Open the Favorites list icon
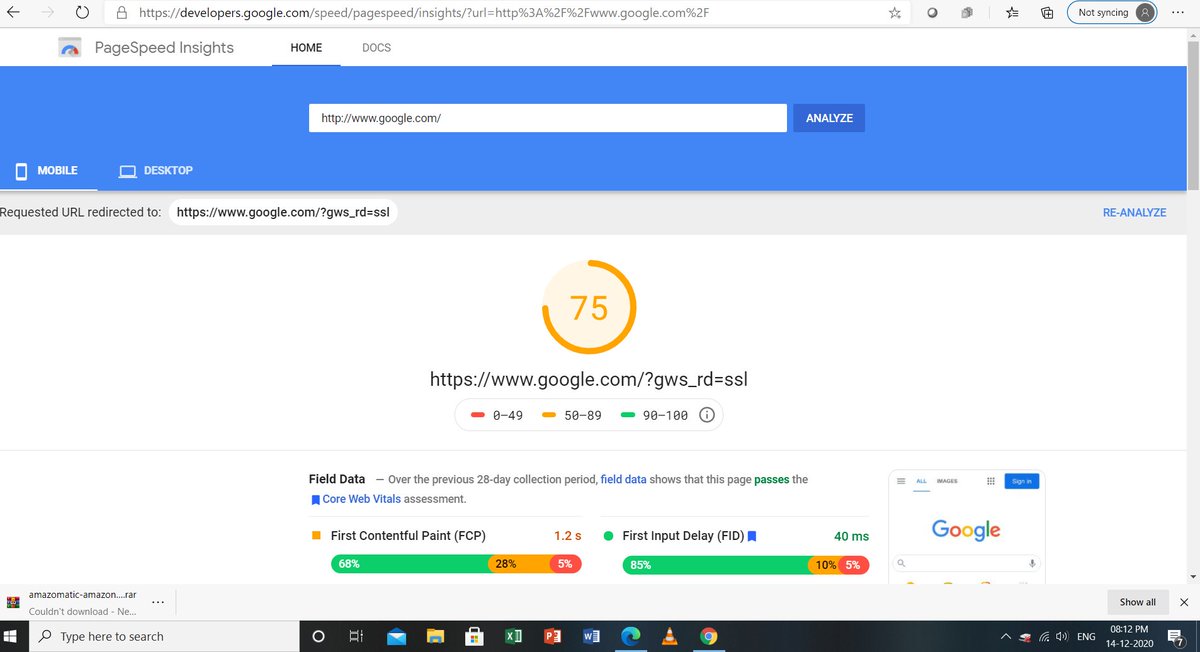The image size is (1200, 652). tap(1012, 13)
